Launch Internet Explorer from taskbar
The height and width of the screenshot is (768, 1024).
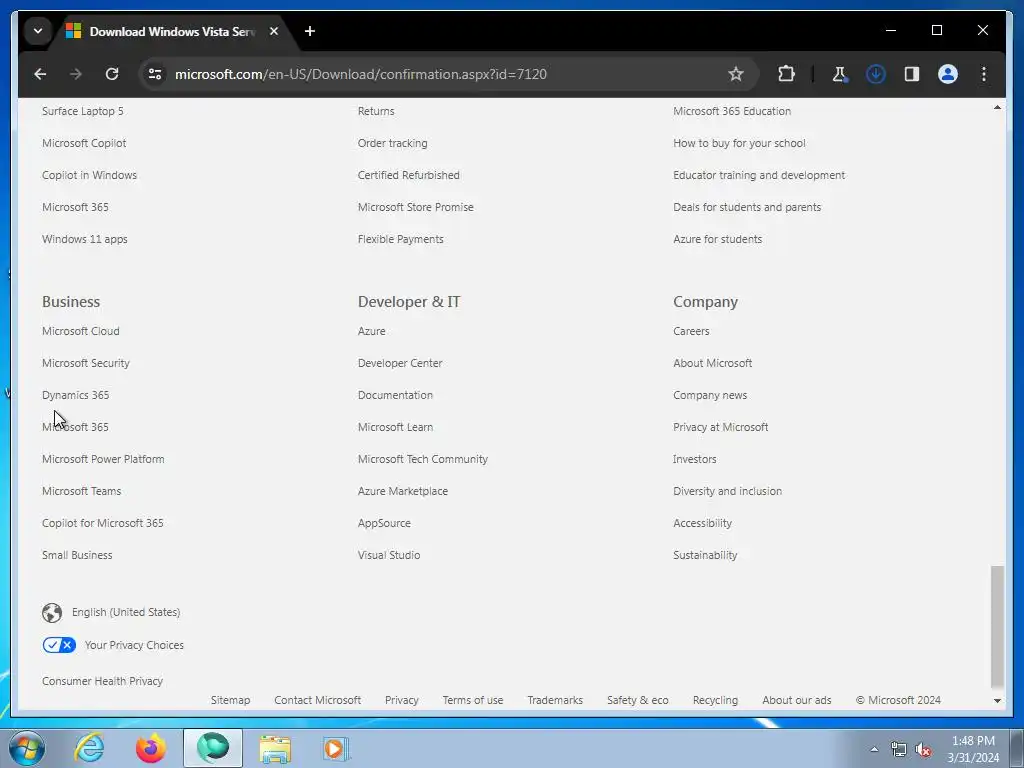(x=89, y=748)
